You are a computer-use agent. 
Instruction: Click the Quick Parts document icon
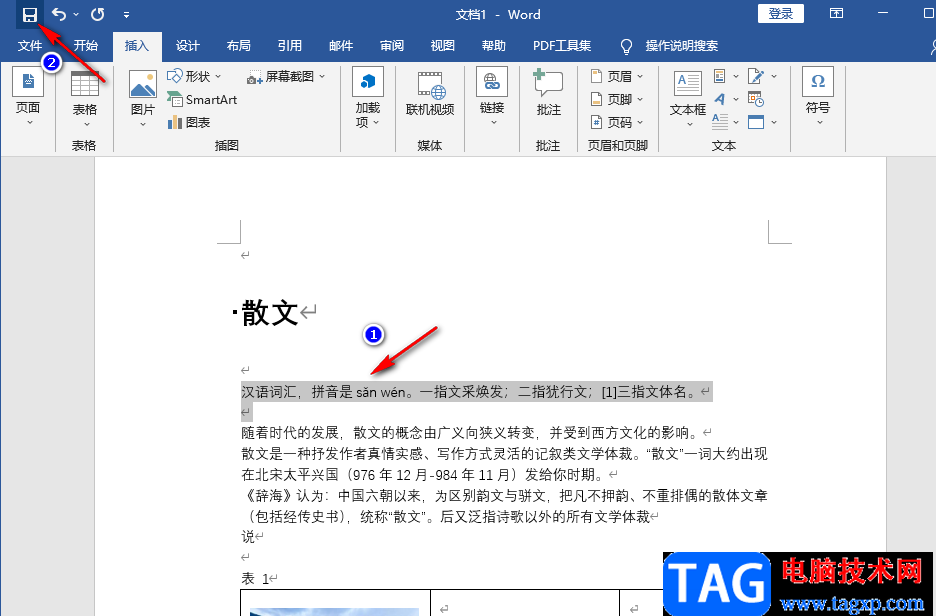point(719,76)
